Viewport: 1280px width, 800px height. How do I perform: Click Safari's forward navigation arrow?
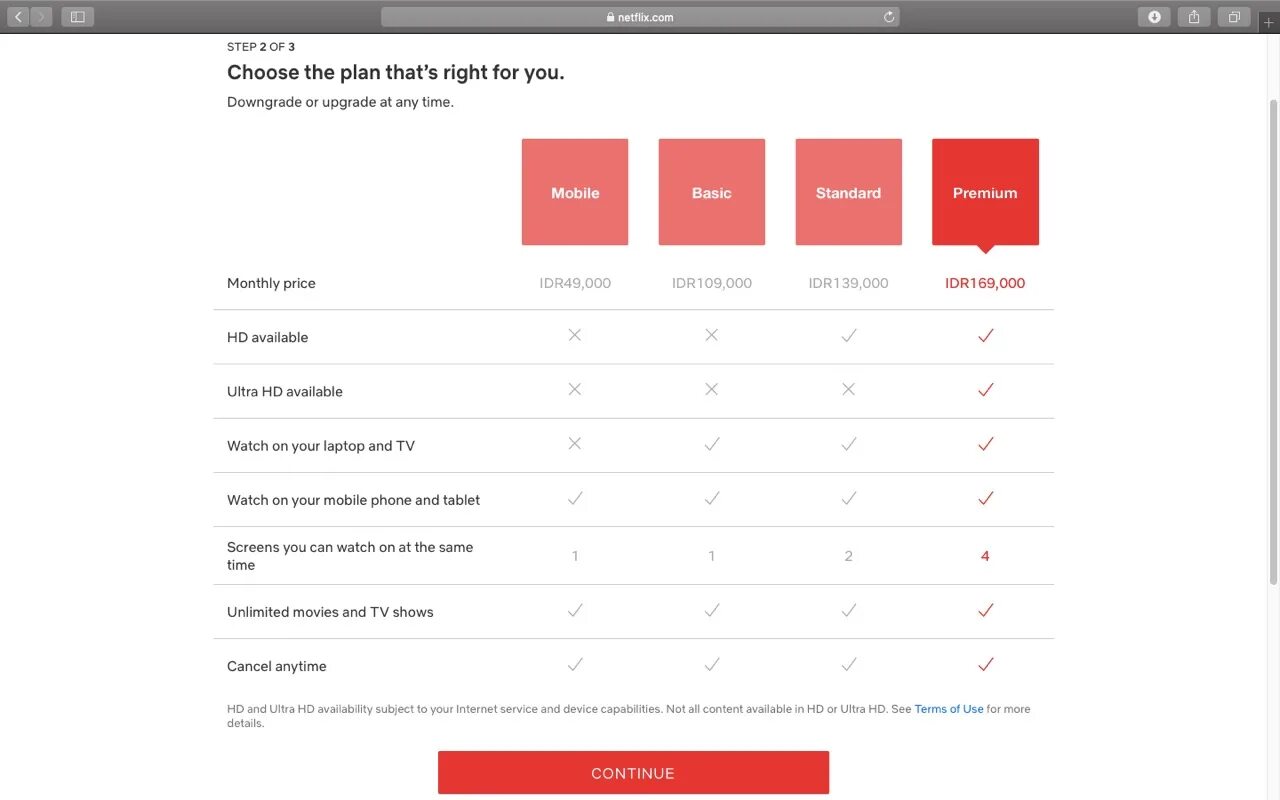pos(41,17)
